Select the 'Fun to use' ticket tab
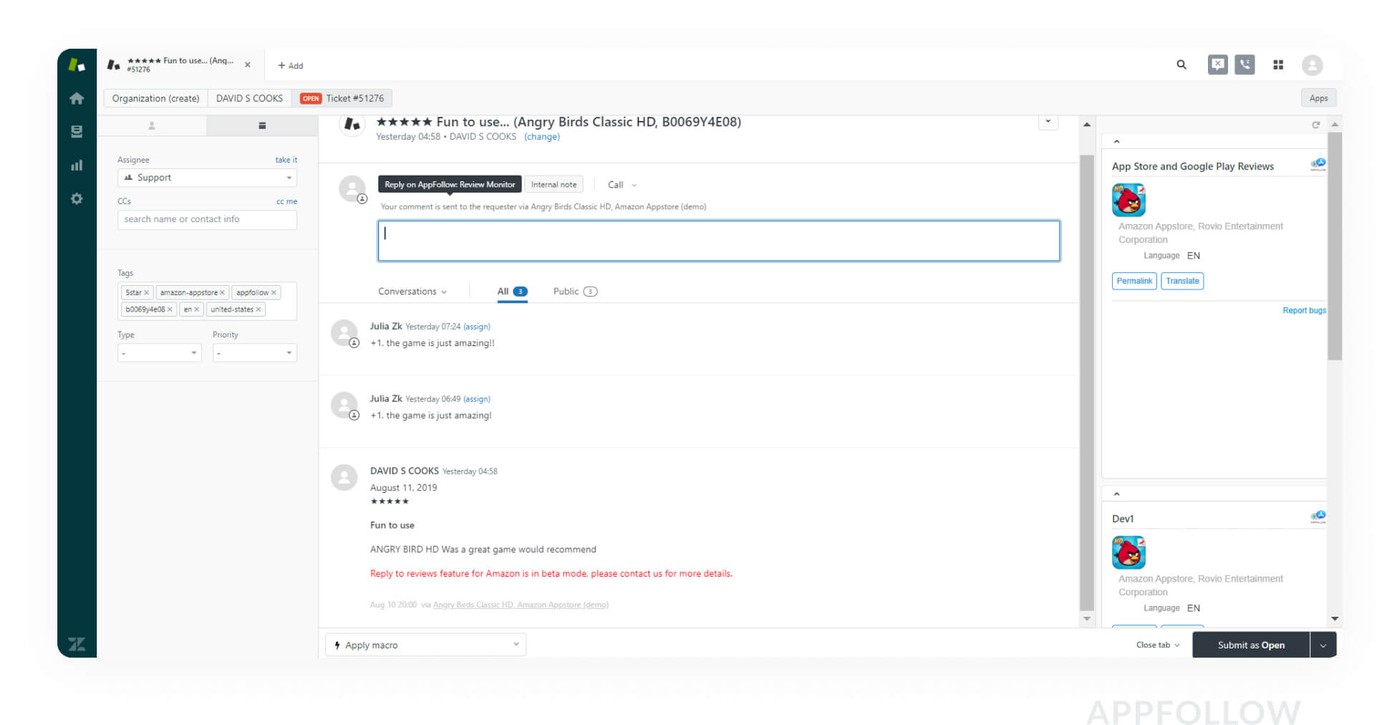The width and height of the screenshot is (1400, 725). [180, 65]
